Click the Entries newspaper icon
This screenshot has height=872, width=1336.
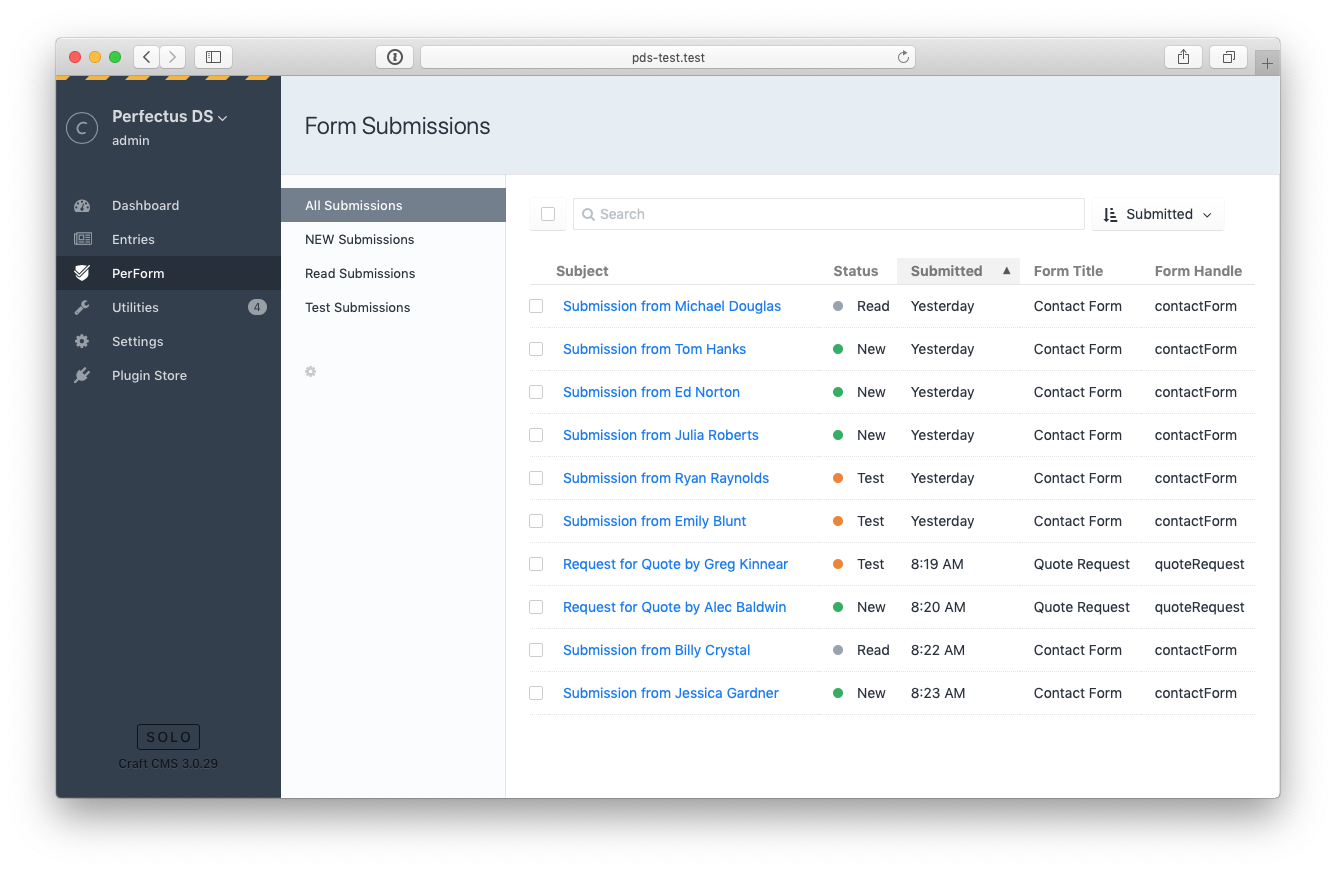pyautogui.click(x=82, y=240)
